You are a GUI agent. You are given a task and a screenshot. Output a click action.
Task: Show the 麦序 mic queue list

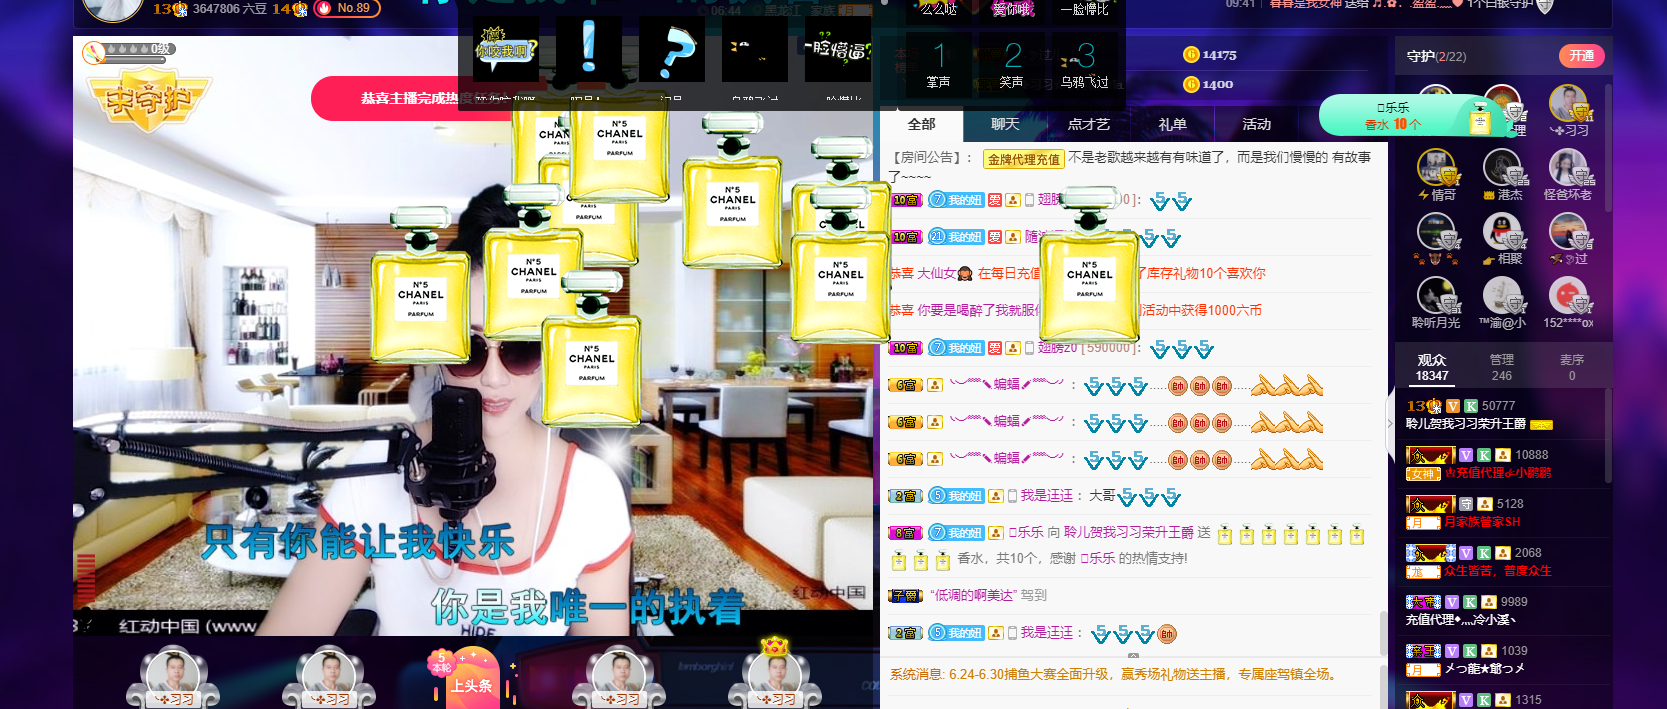(x=1572, y=367)
